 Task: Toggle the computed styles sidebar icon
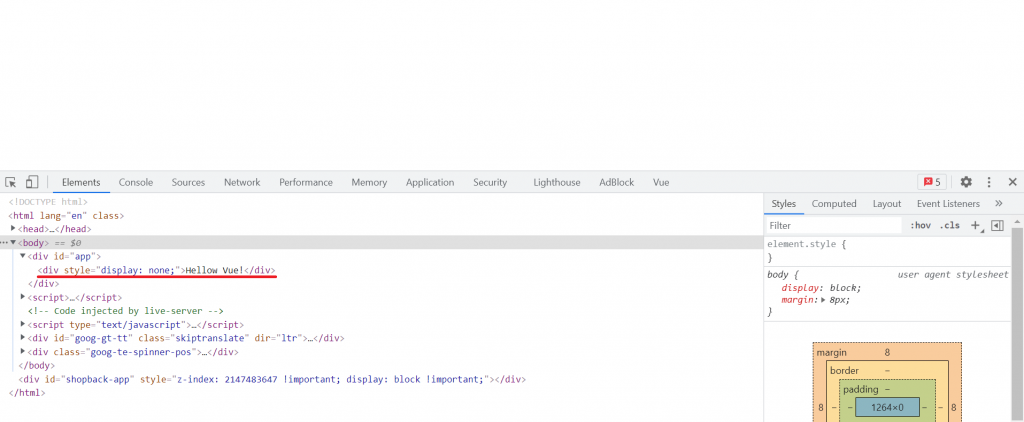point(997,225)
